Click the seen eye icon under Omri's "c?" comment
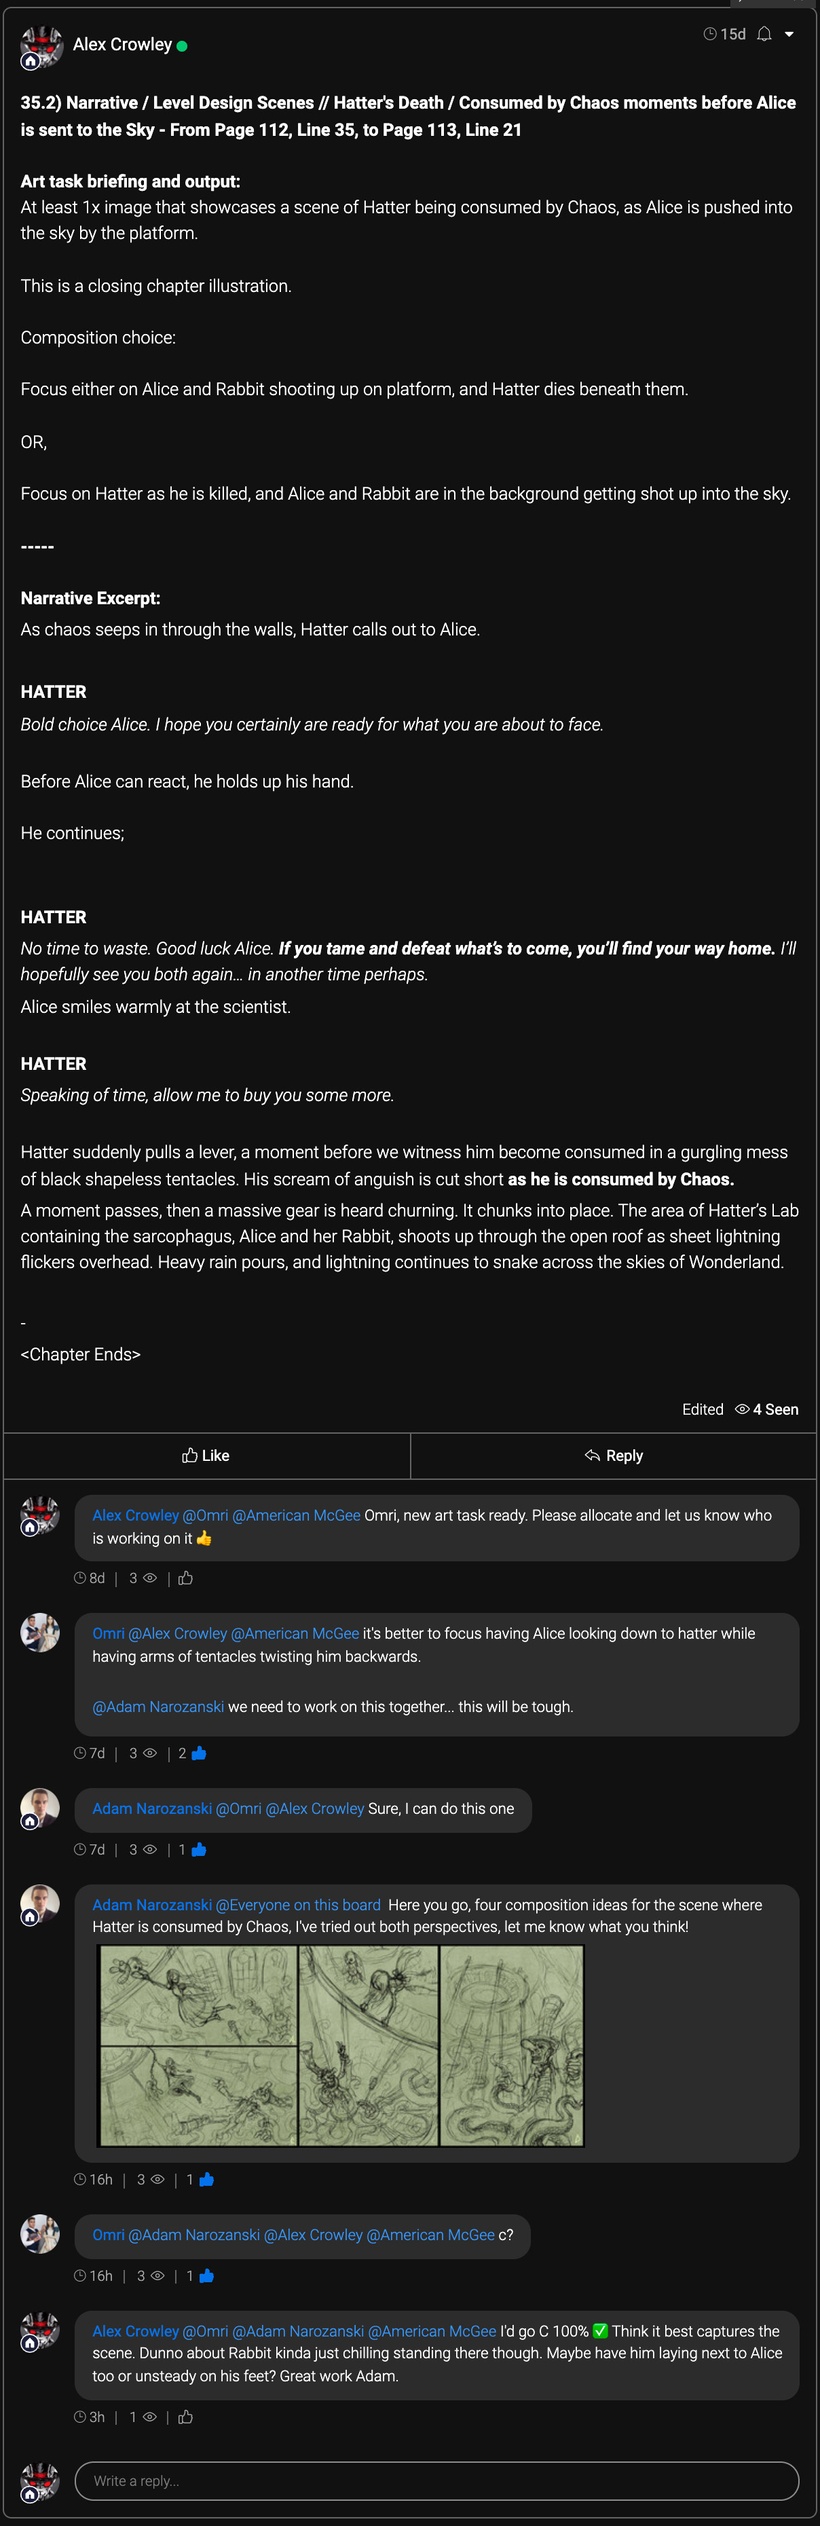Viewport: 820px width, 2526px height. pos(157,2275)
